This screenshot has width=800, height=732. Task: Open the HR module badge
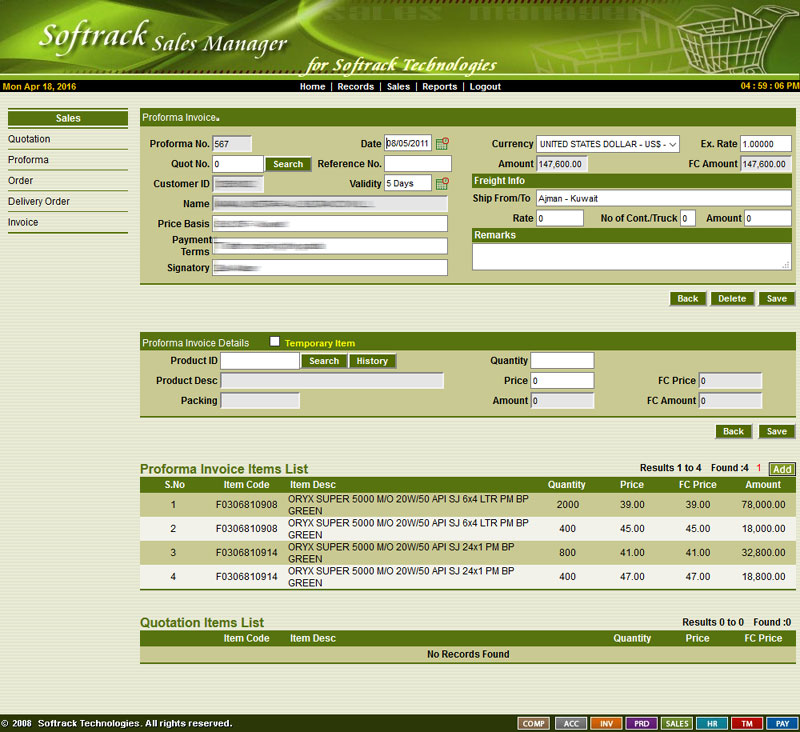point(711,723)
